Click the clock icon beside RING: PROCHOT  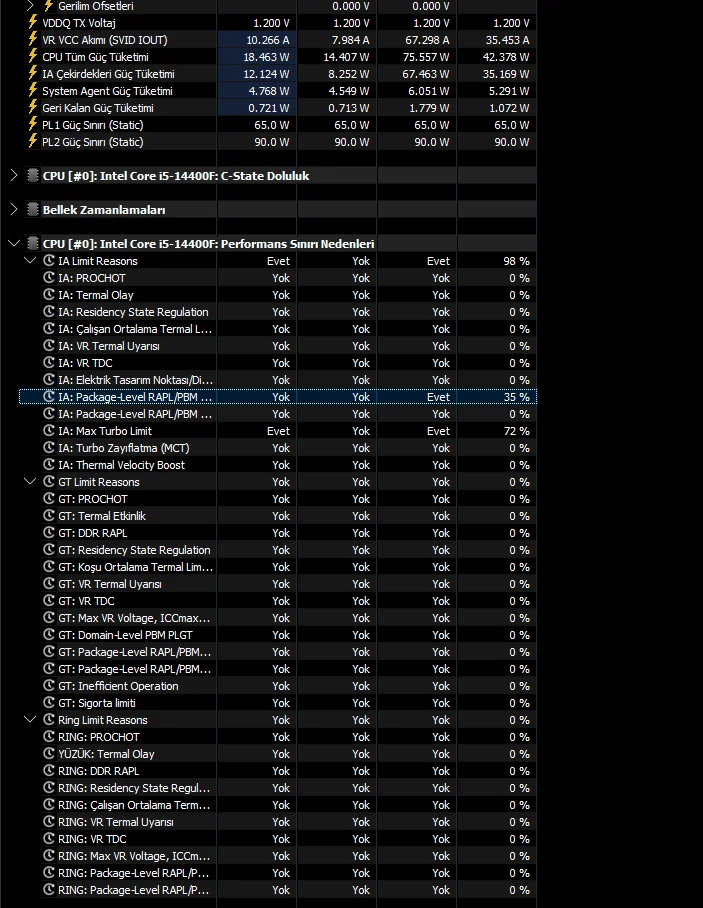[49, 737]
